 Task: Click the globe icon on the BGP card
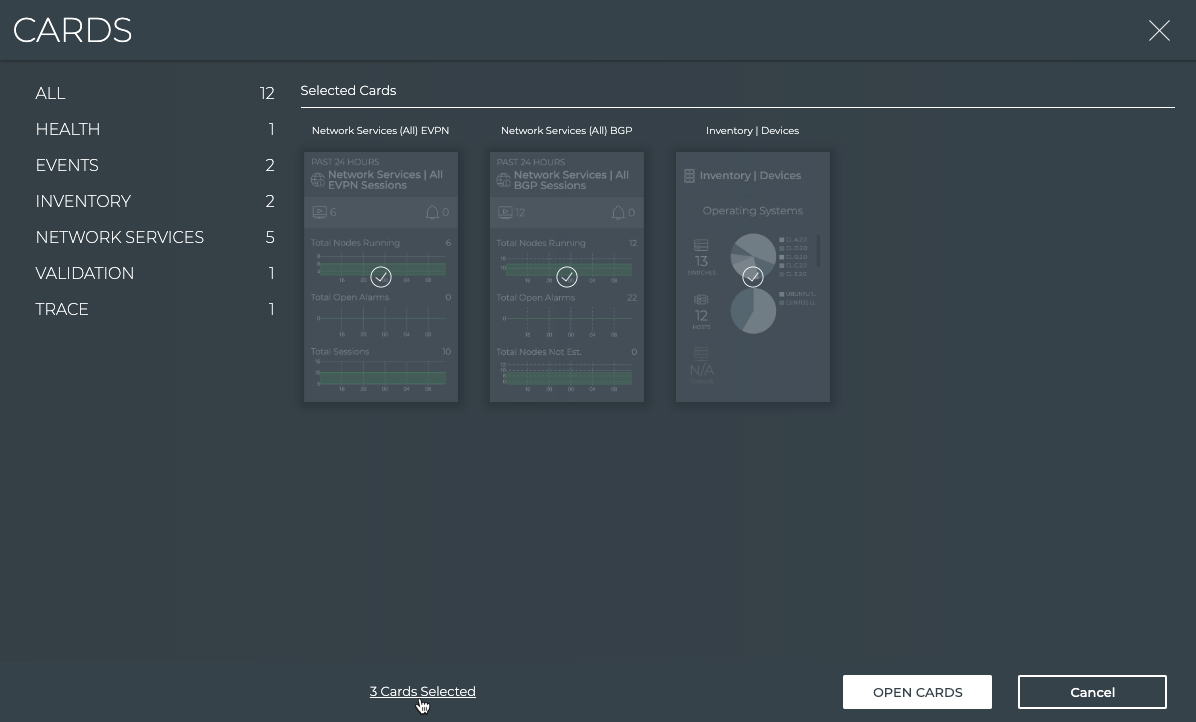point(504,180)
